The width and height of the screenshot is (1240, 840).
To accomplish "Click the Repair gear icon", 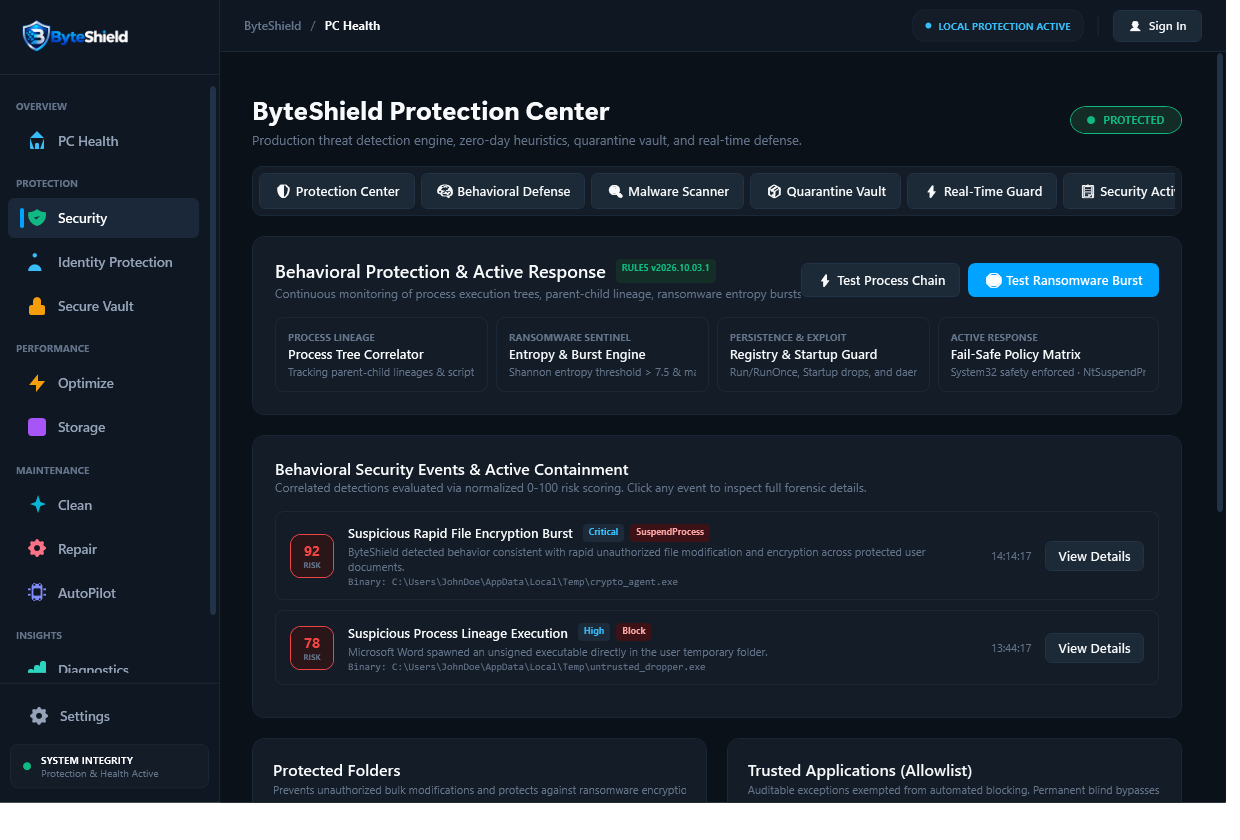I will point(37,549).
